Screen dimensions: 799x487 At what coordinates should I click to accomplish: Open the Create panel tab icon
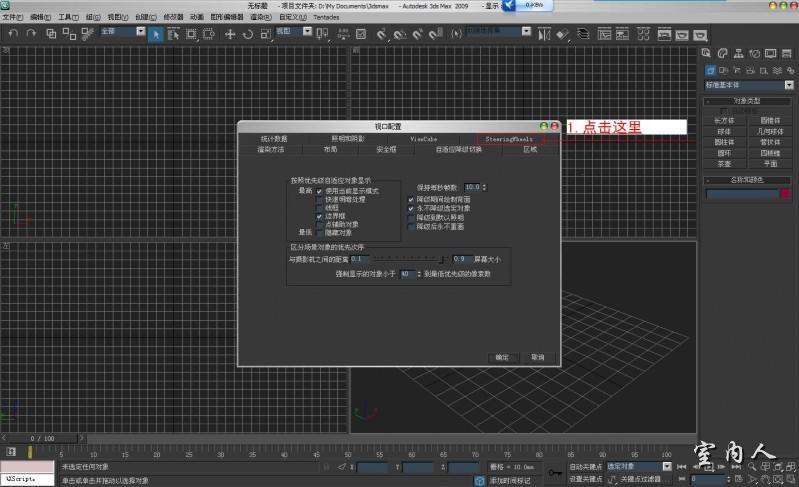pos(707,53)
